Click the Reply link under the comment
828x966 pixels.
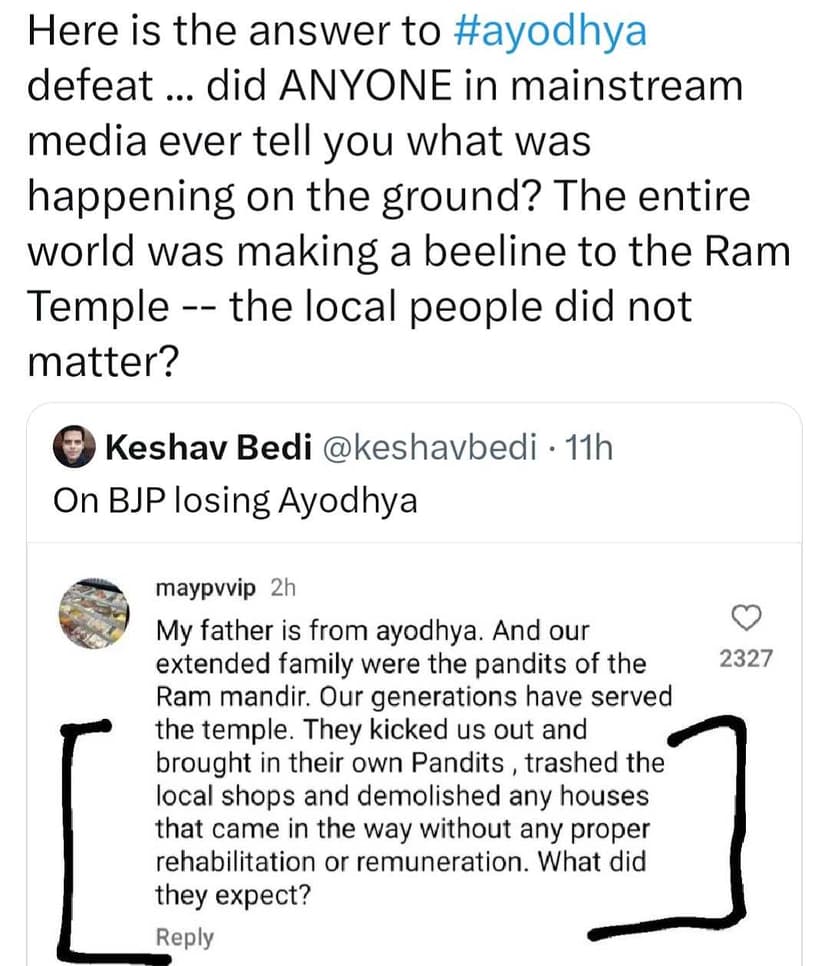(185, 937)
